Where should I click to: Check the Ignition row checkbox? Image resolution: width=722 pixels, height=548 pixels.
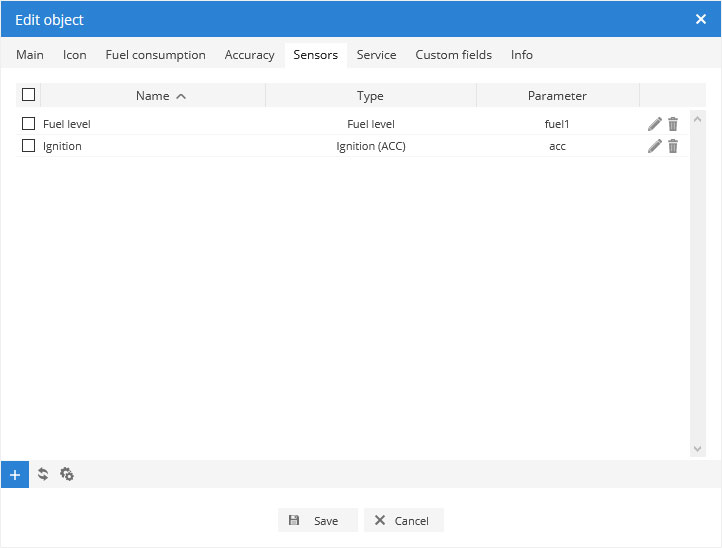29,146
